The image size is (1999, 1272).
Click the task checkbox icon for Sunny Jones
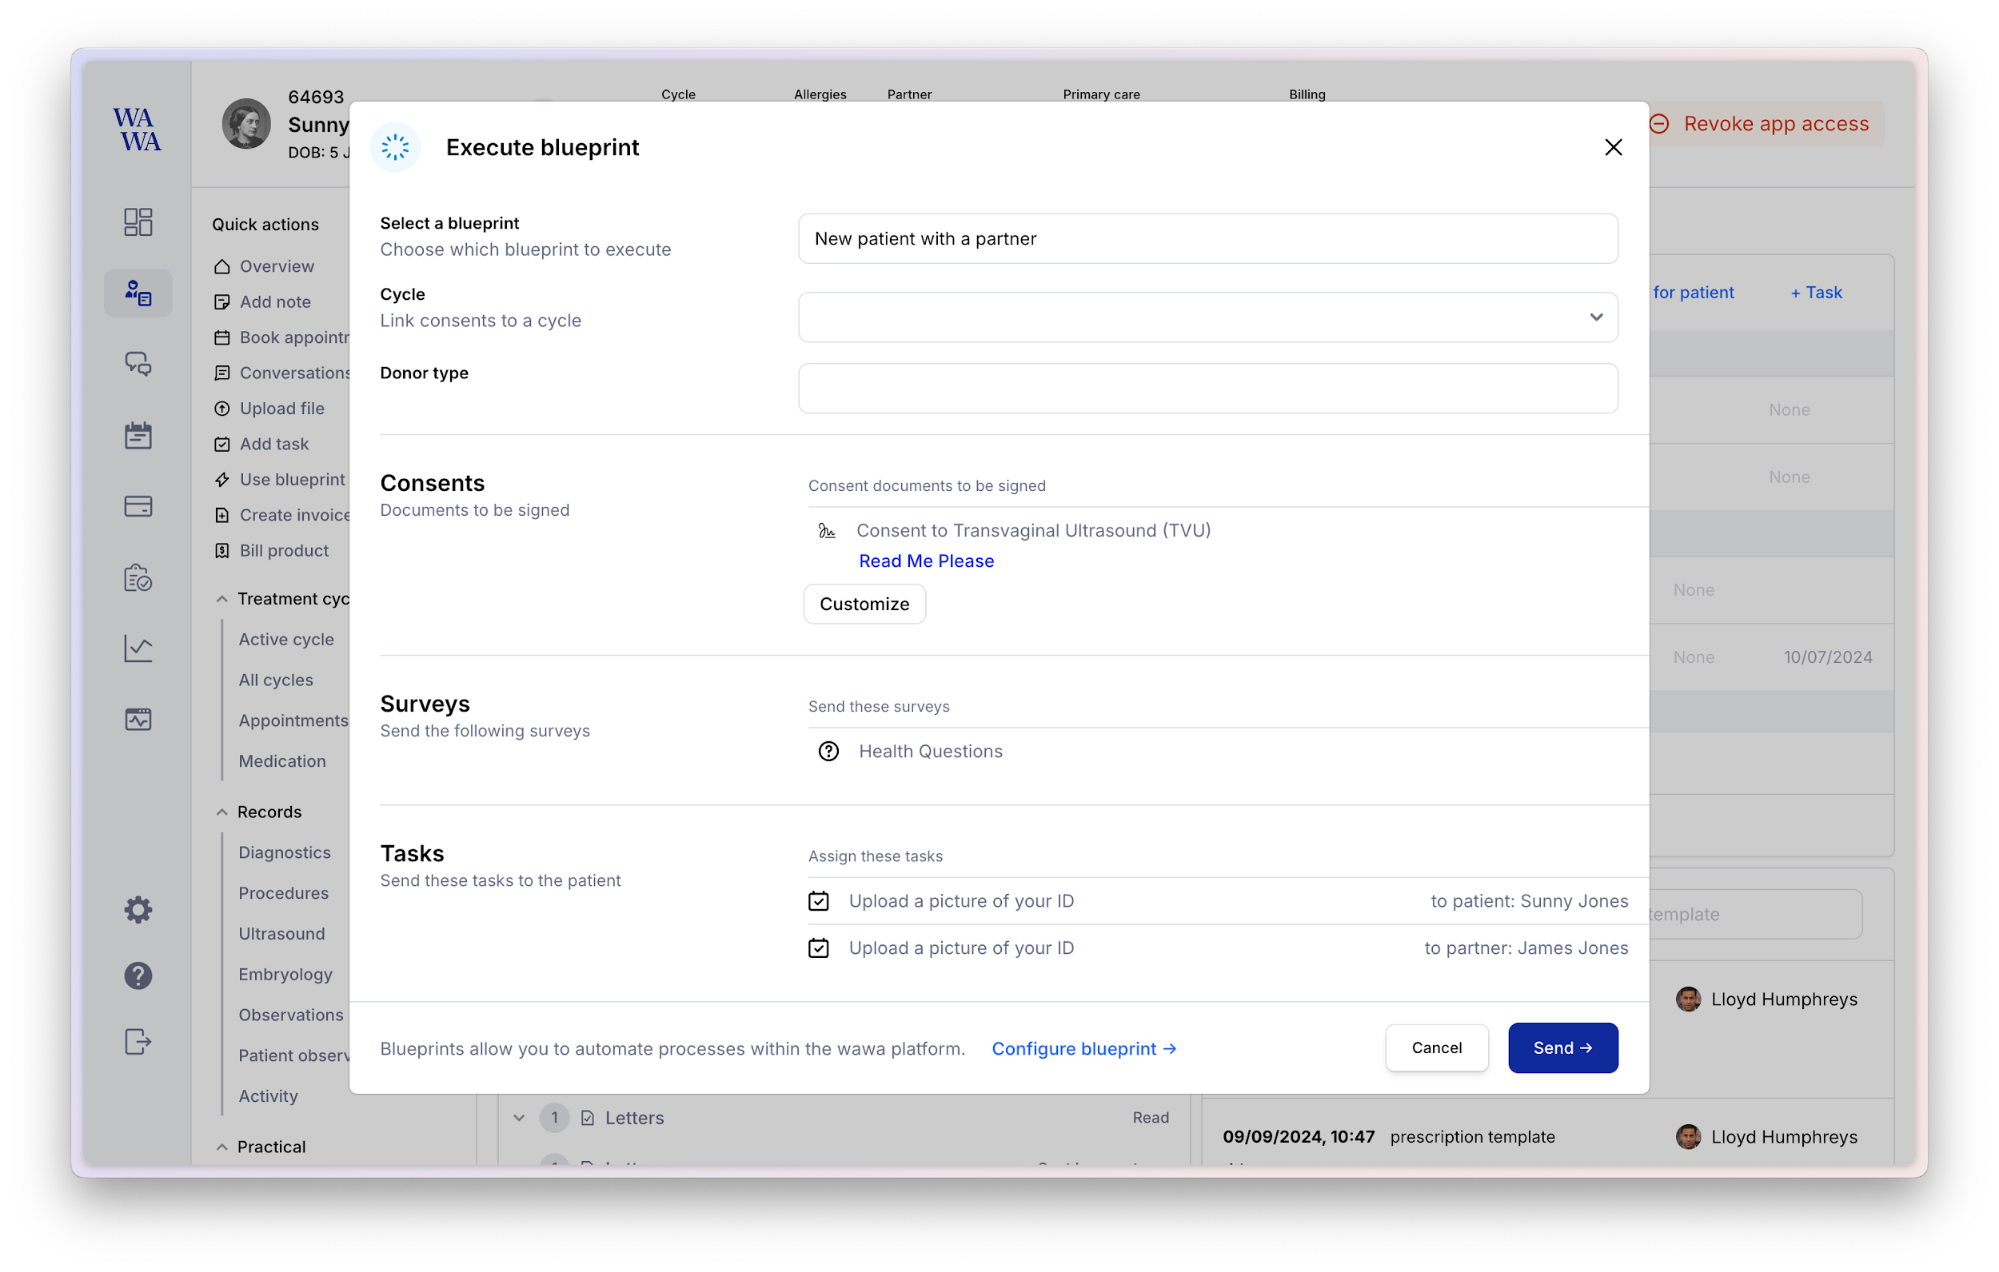(818, 901)
